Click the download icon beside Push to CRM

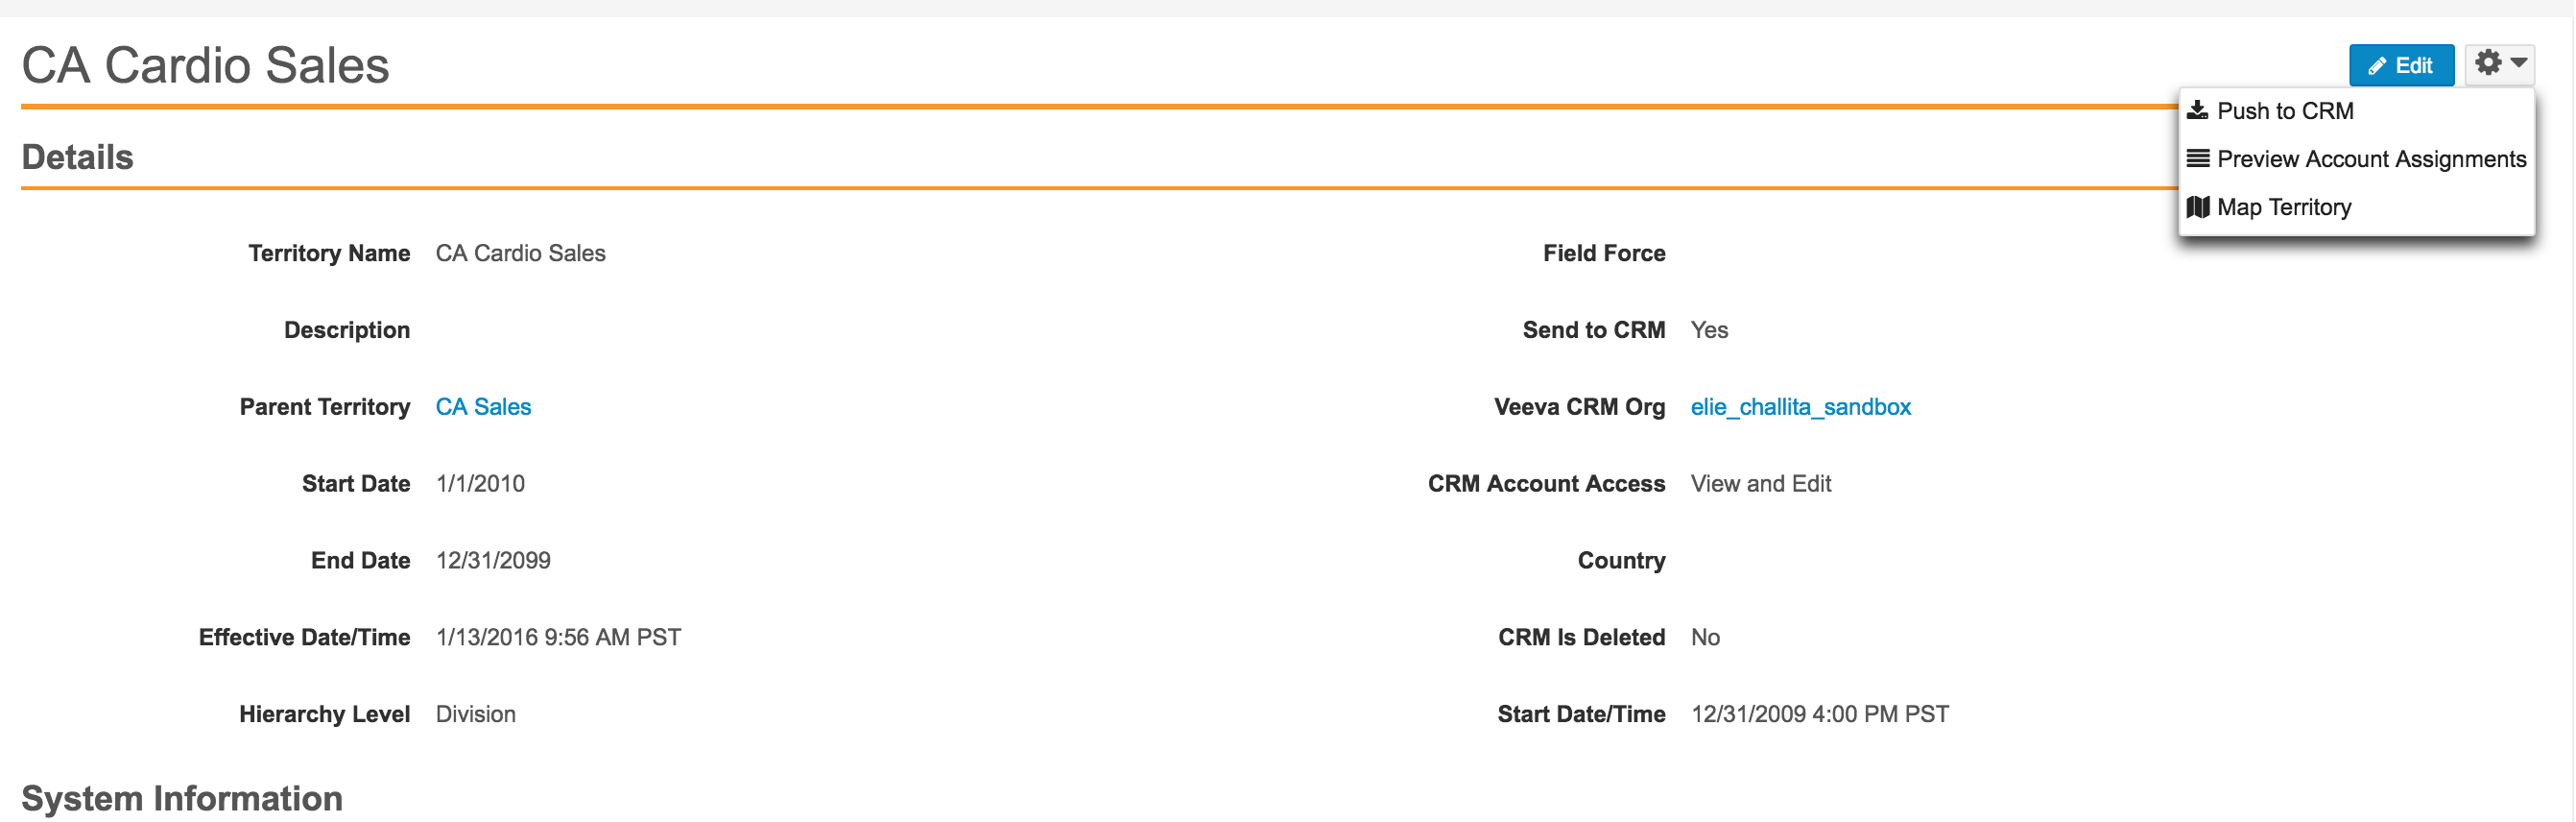click(x=2197, y=111)
